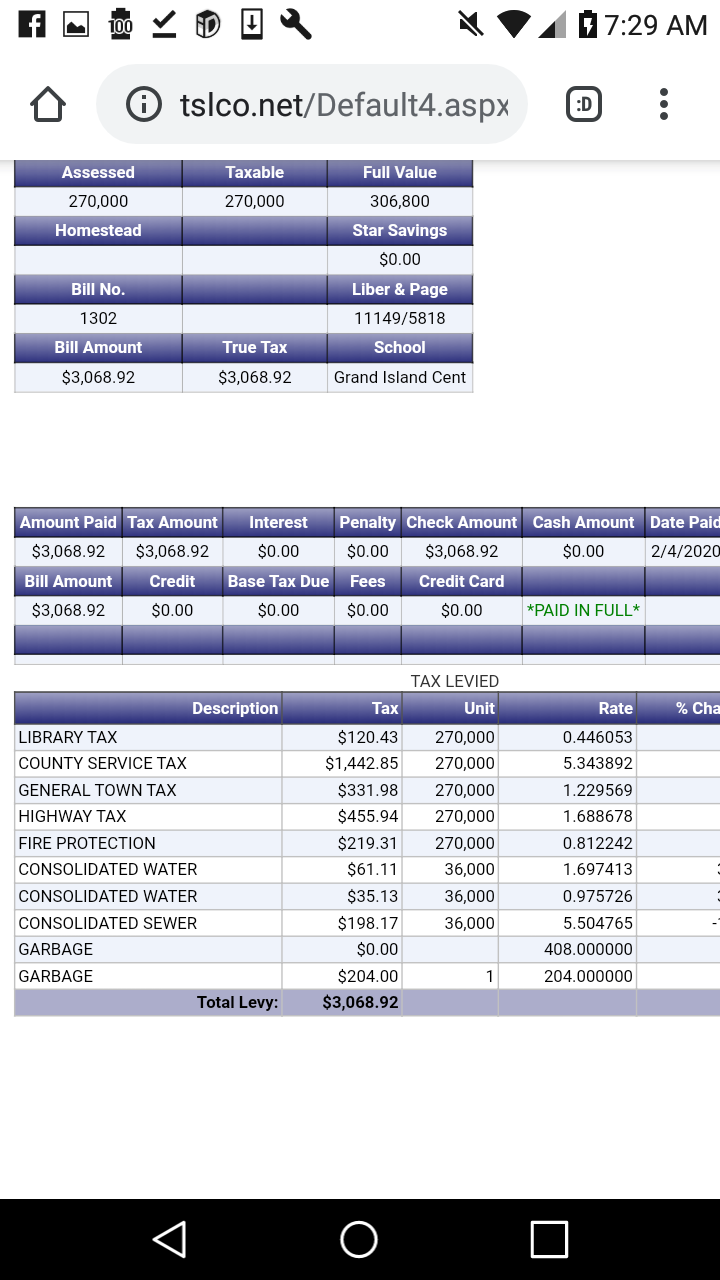Screen dimensions: 720x1280
Task: Tap the Android recent apps square button
Action: tap(549, 1239)
